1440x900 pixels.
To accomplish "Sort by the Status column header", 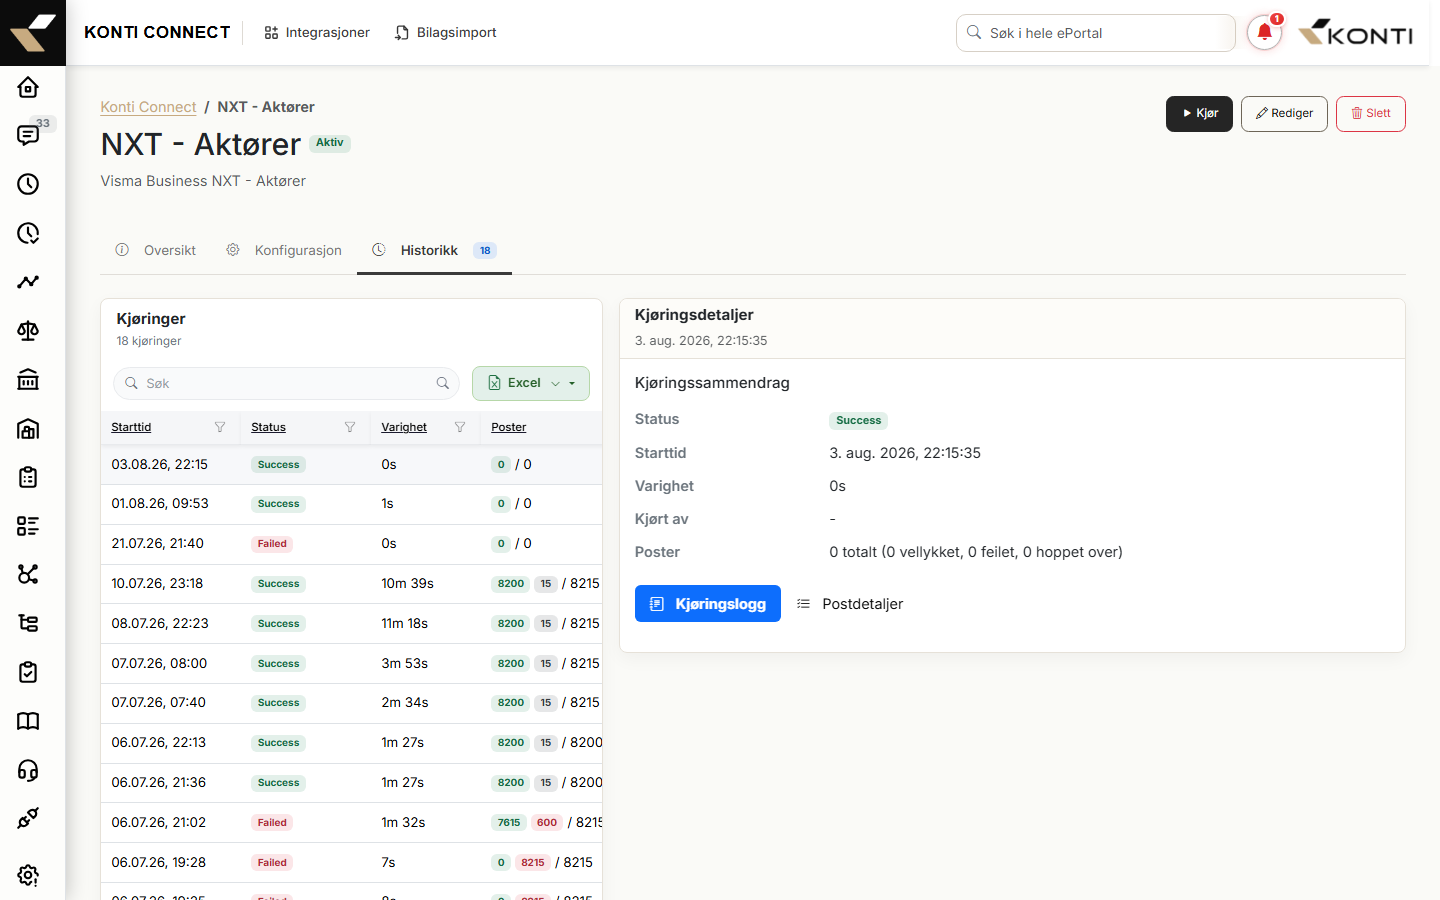I will [268, 427].
